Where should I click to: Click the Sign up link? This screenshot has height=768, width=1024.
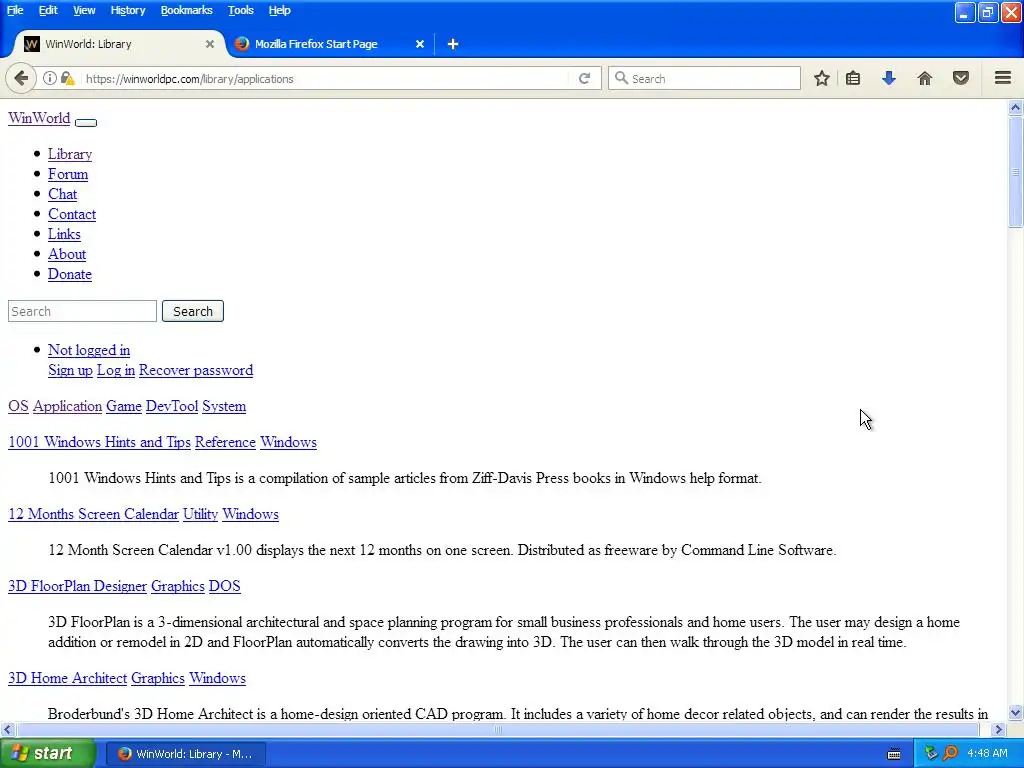tap(71, 370)
